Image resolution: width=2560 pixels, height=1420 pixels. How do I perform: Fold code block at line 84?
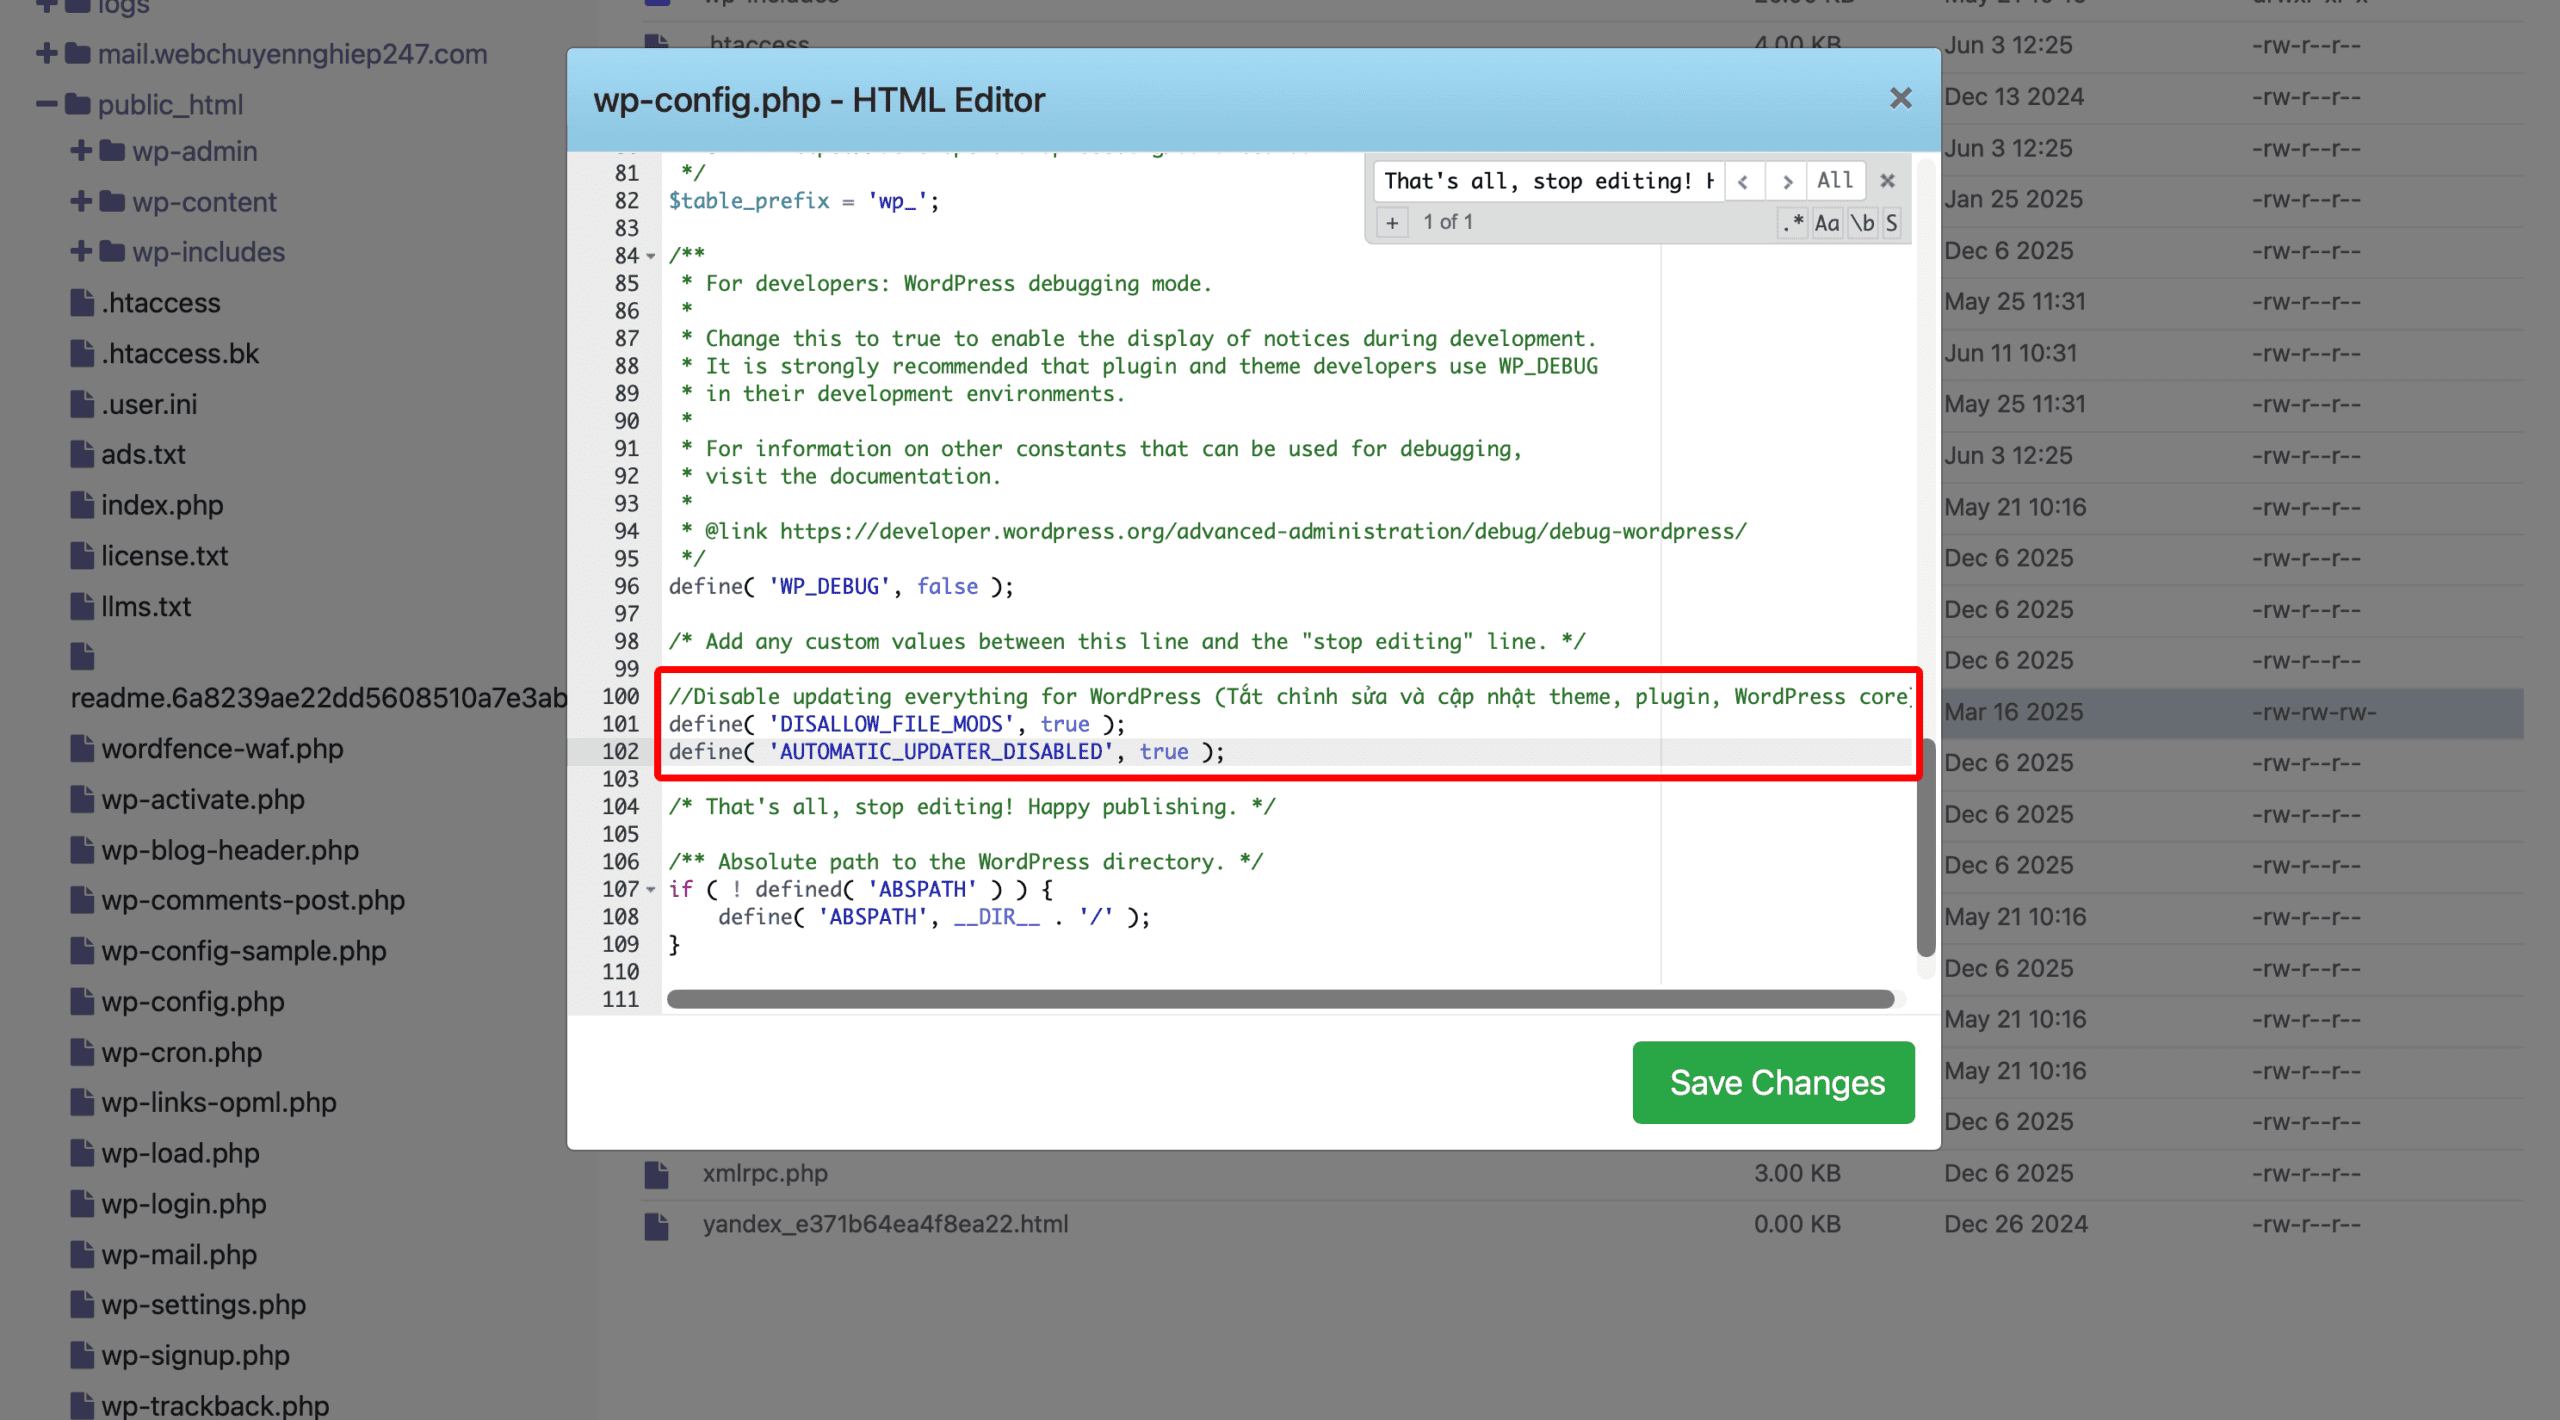pos(651,256)
